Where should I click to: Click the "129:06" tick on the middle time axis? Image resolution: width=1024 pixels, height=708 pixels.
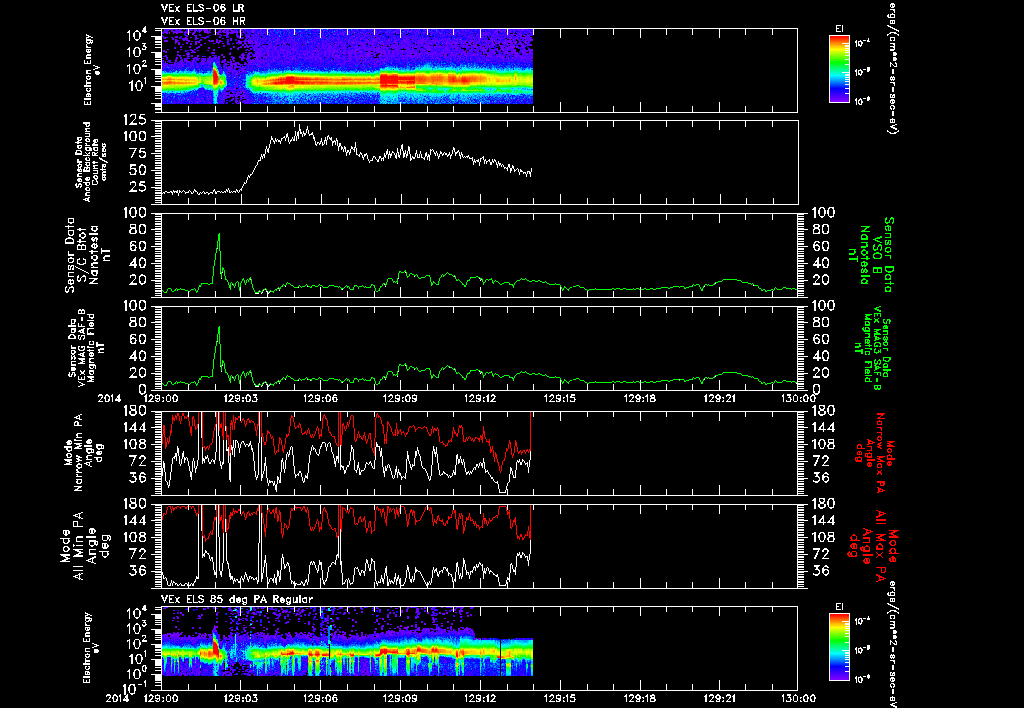click(321, 398)
